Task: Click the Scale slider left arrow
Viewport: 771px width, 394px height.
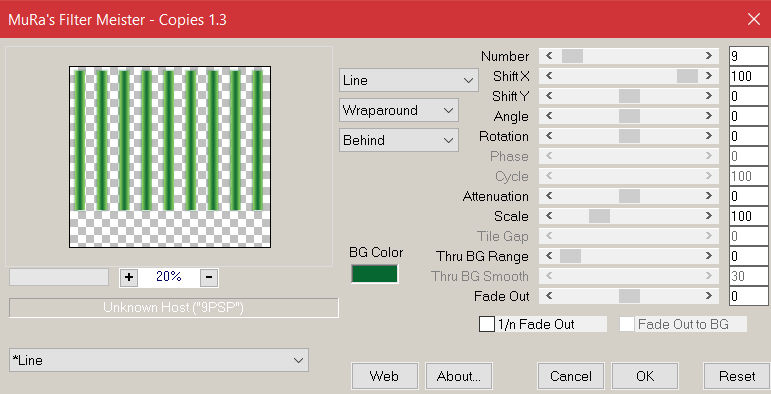Action: tap(549, 216)
